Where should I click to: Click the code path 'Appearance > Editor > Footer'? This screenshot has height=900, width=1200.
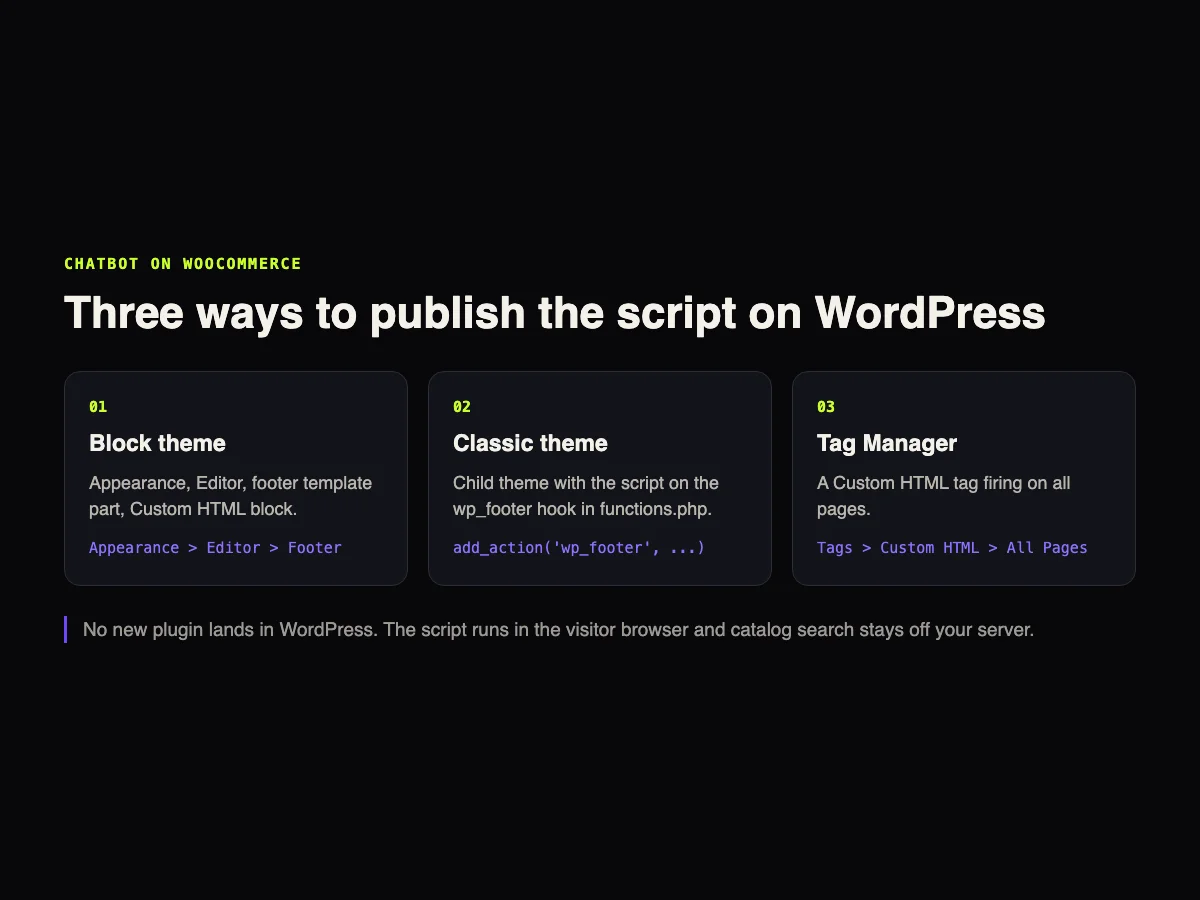coord(215,548)
